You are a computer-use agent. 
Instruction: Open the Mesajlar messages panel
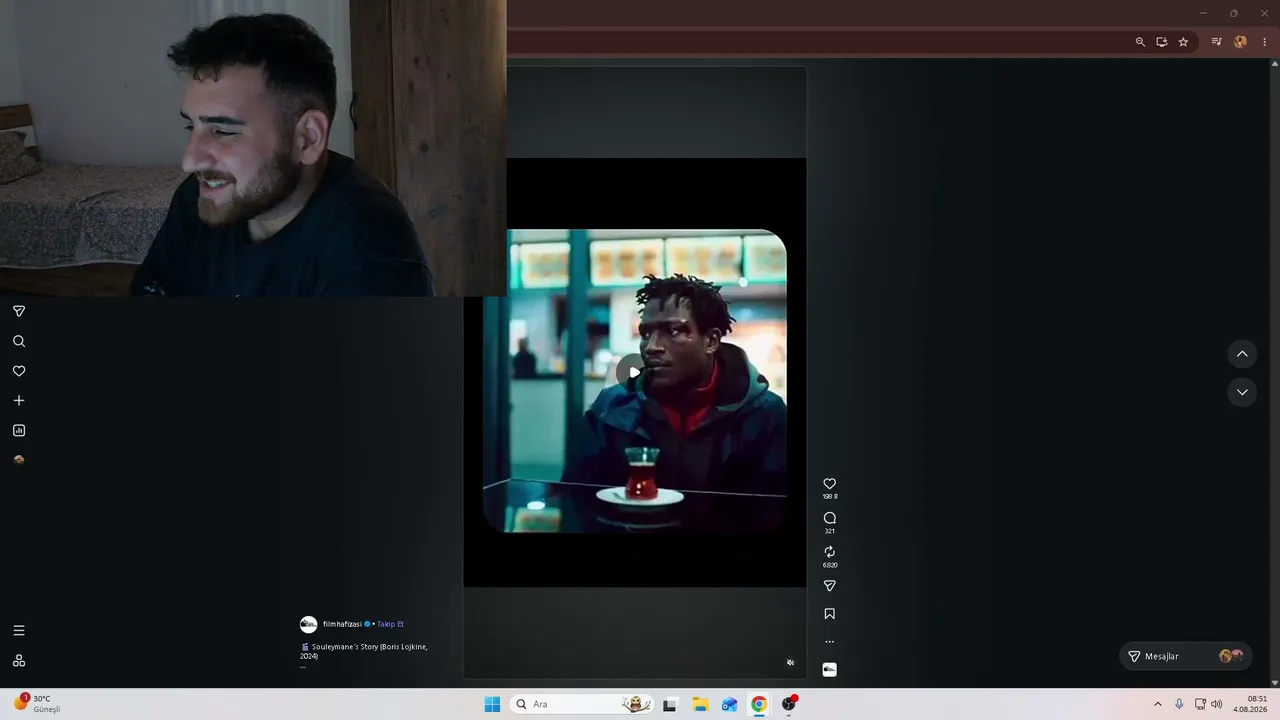[1185, 656]
